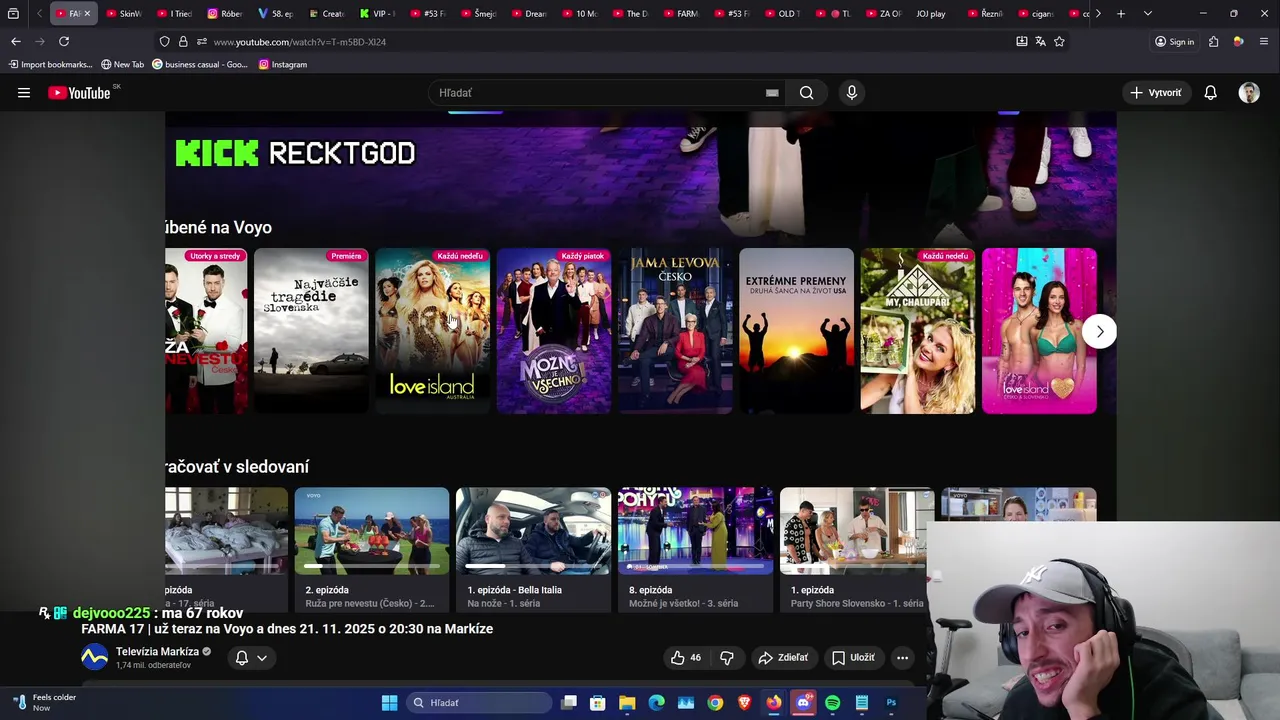Open the on-screen keyboard icon in search box
Image resolution: width=1280 pixels, height=720 pixels.
[x=772, y=93]
